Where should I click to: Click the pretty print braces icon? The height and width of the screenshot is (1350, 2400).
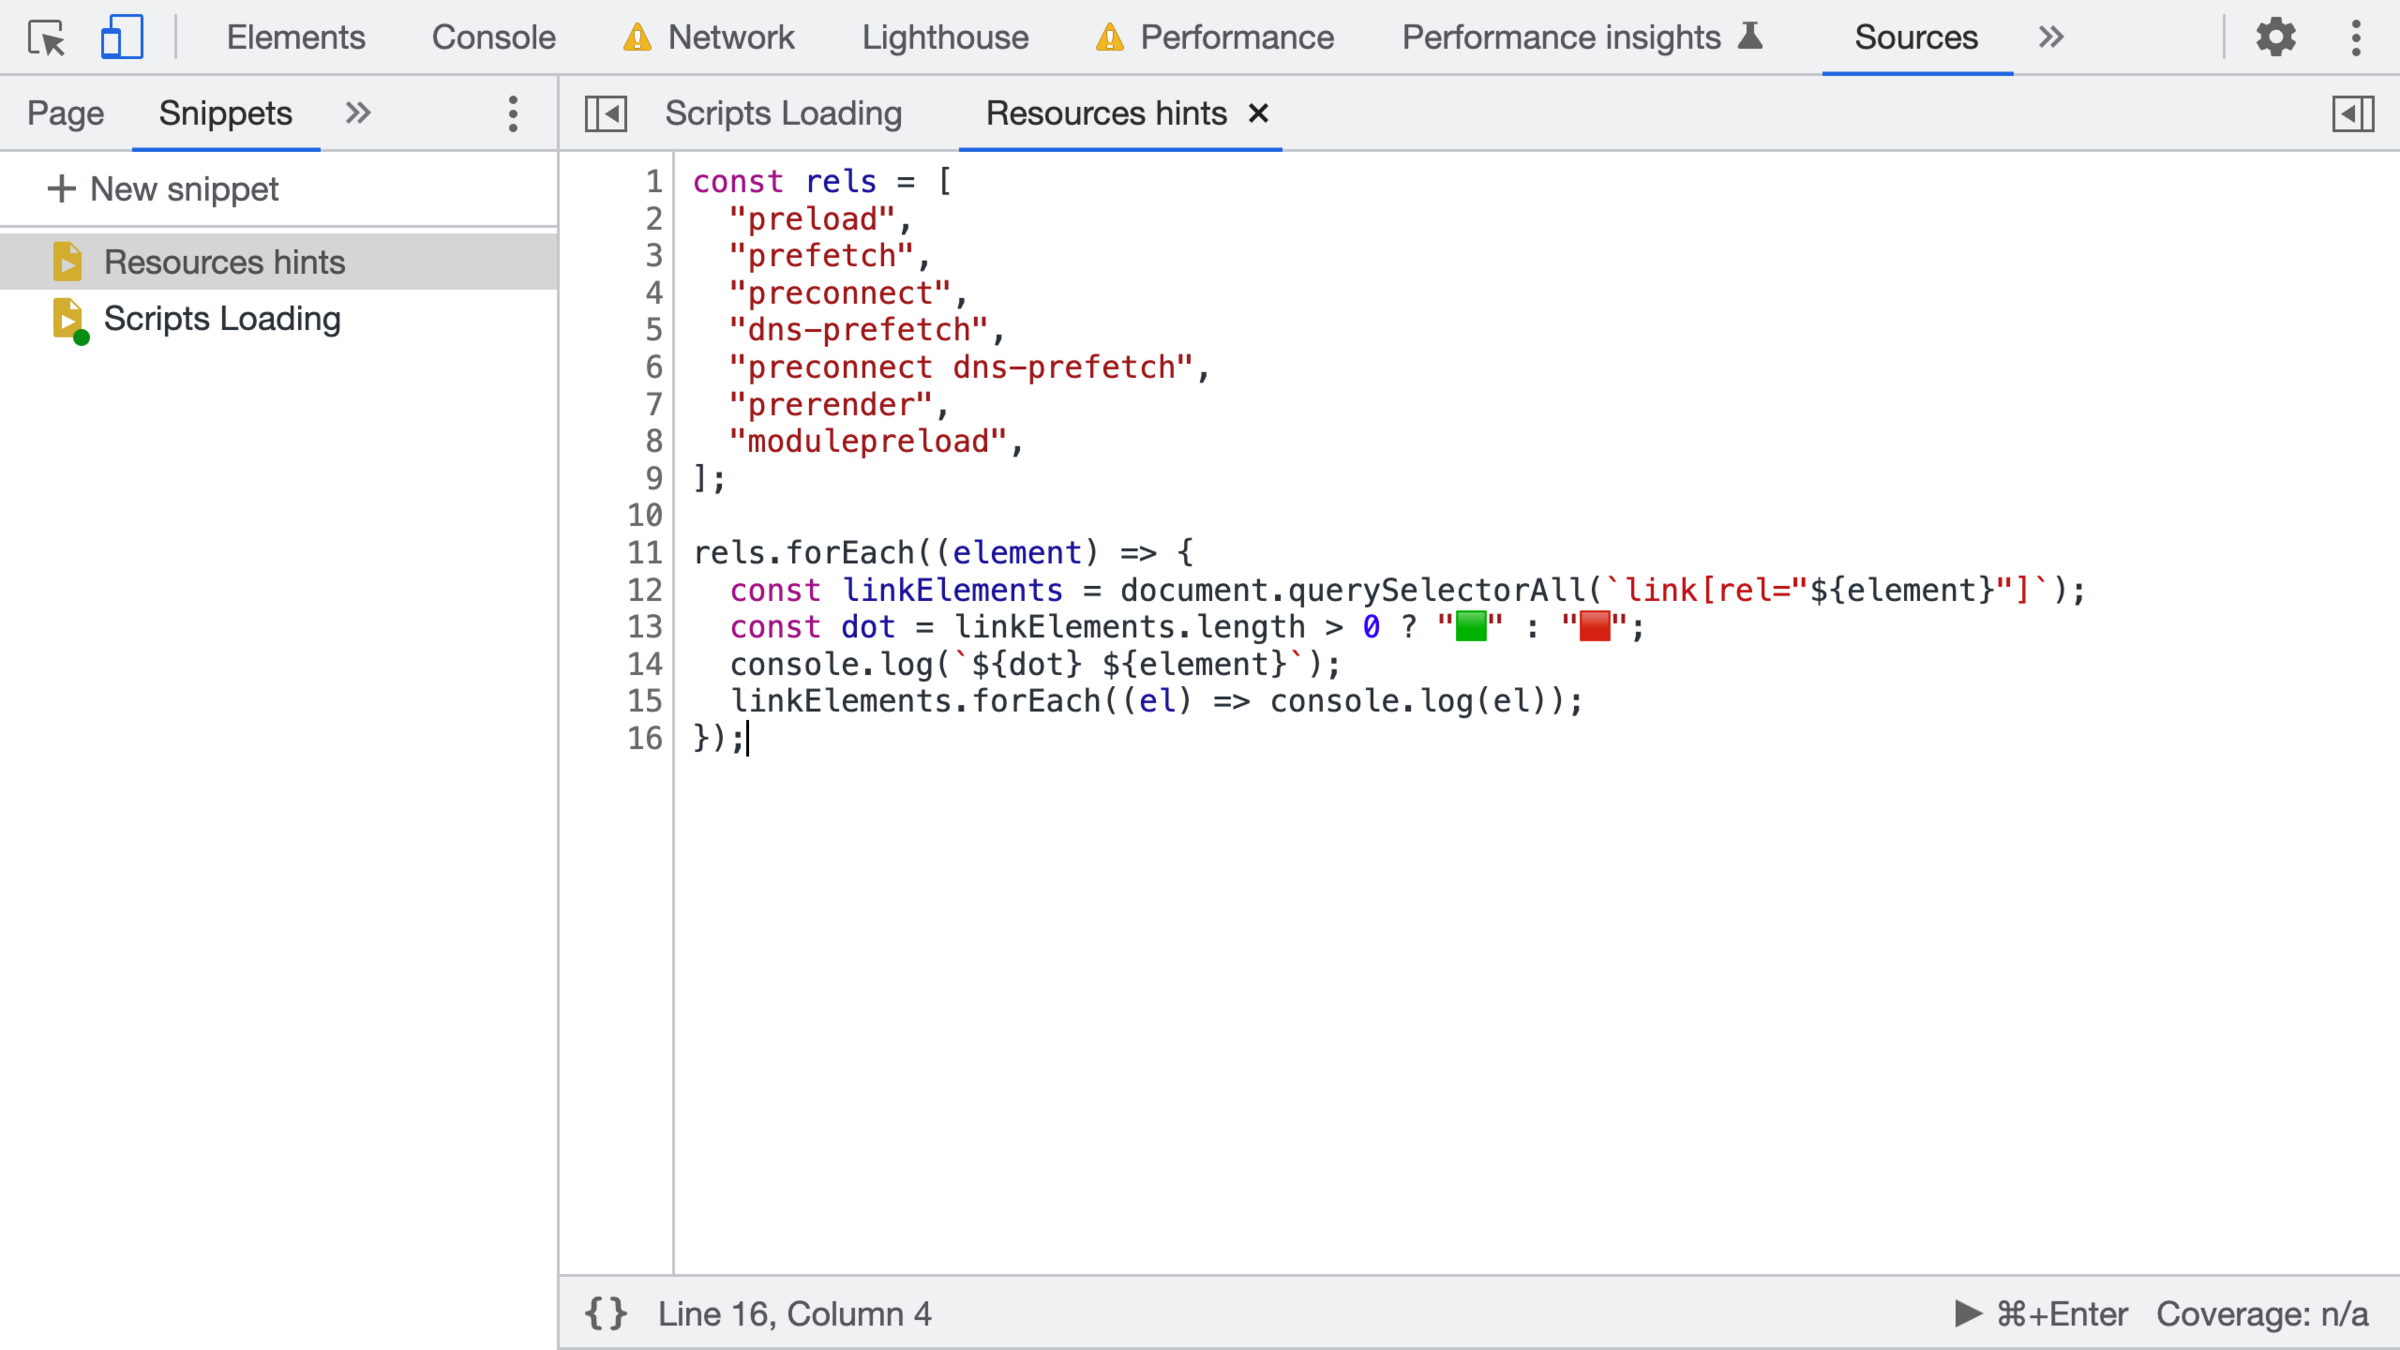pos(606,1313)
